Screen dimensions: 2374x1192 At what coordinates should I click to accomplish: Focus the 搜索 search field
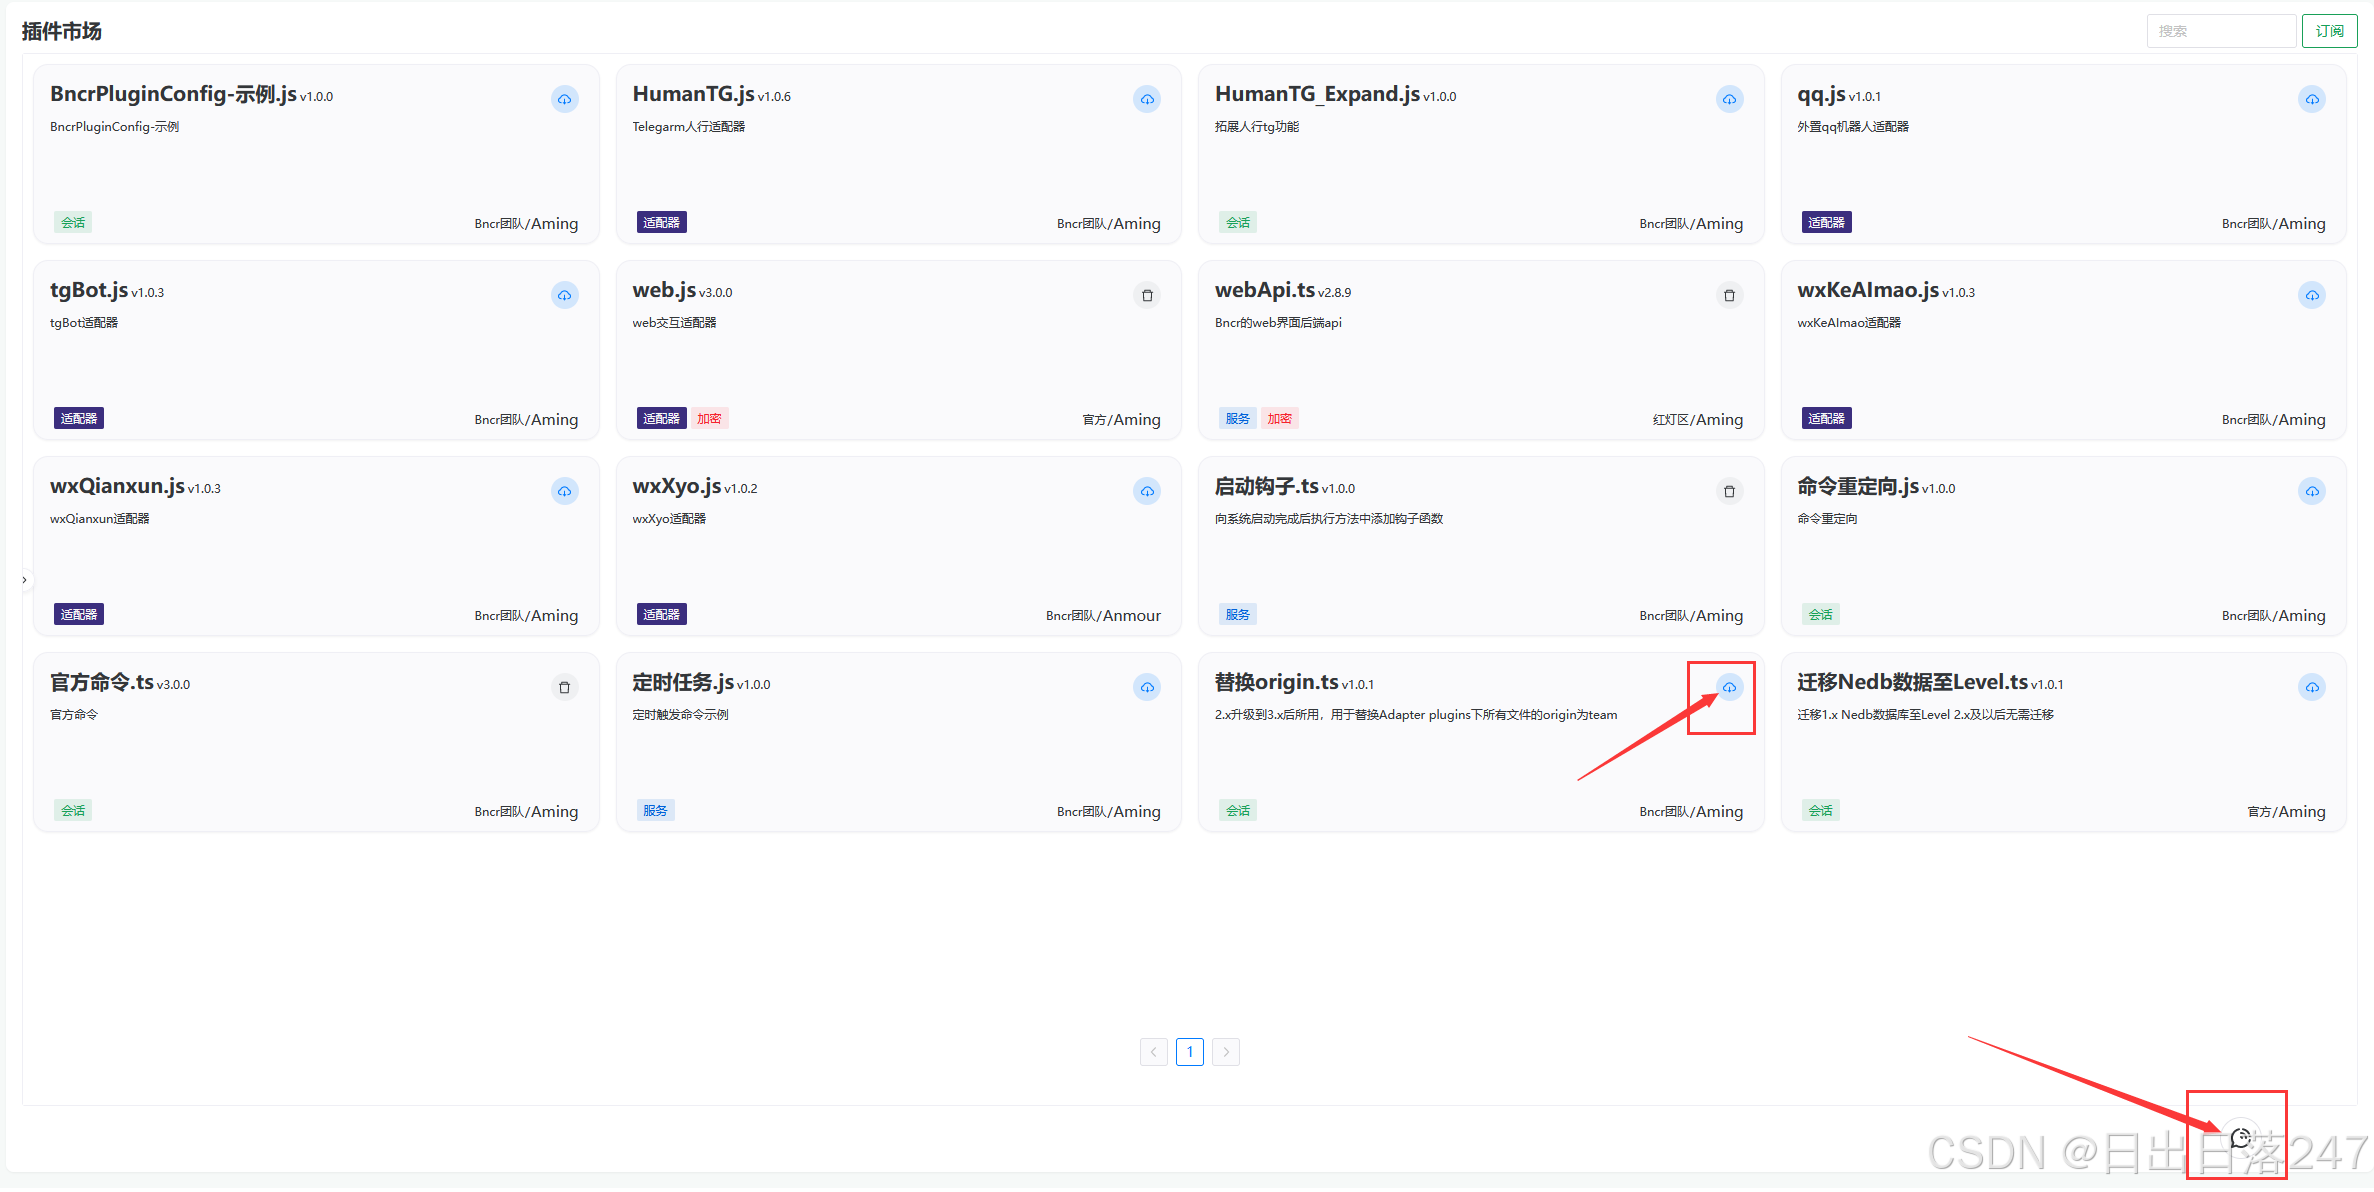tap(2220, 31)
